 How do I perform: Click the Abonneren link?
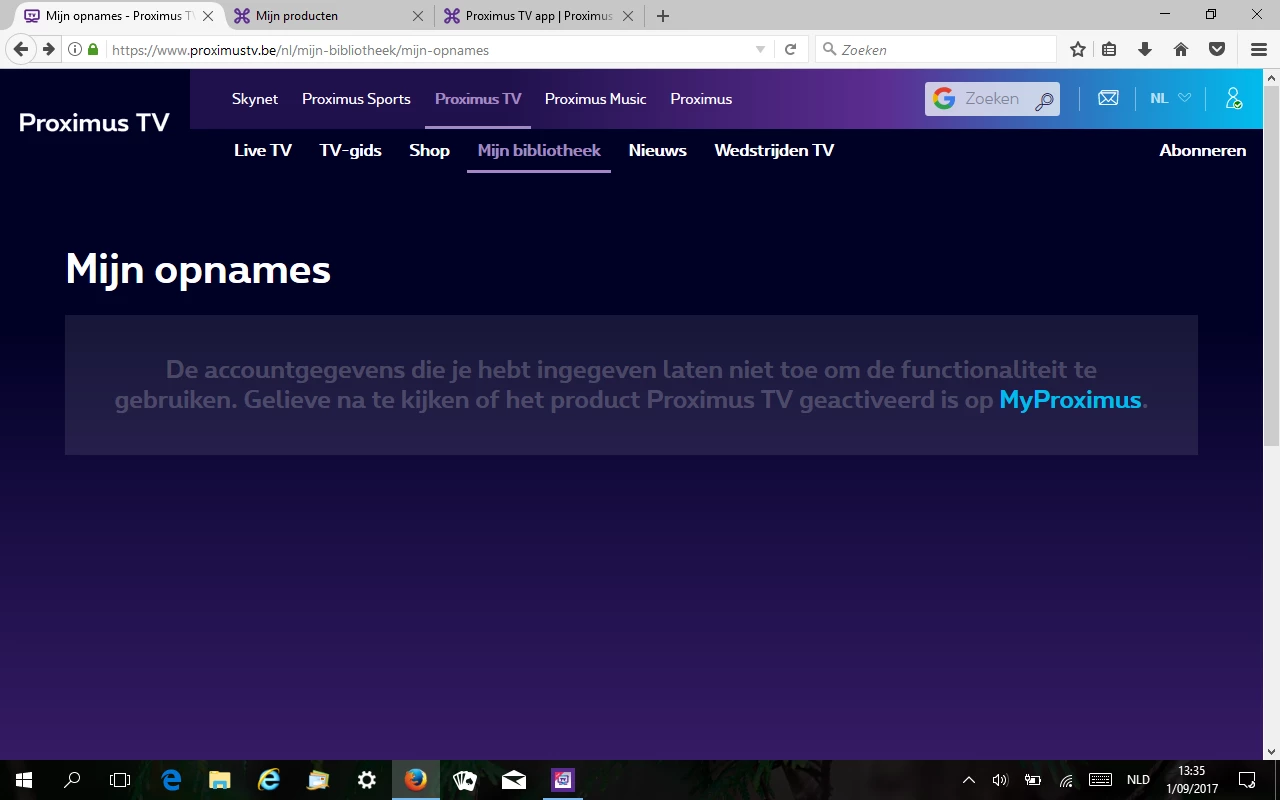pyautogui.click(x=1202, y=150)
